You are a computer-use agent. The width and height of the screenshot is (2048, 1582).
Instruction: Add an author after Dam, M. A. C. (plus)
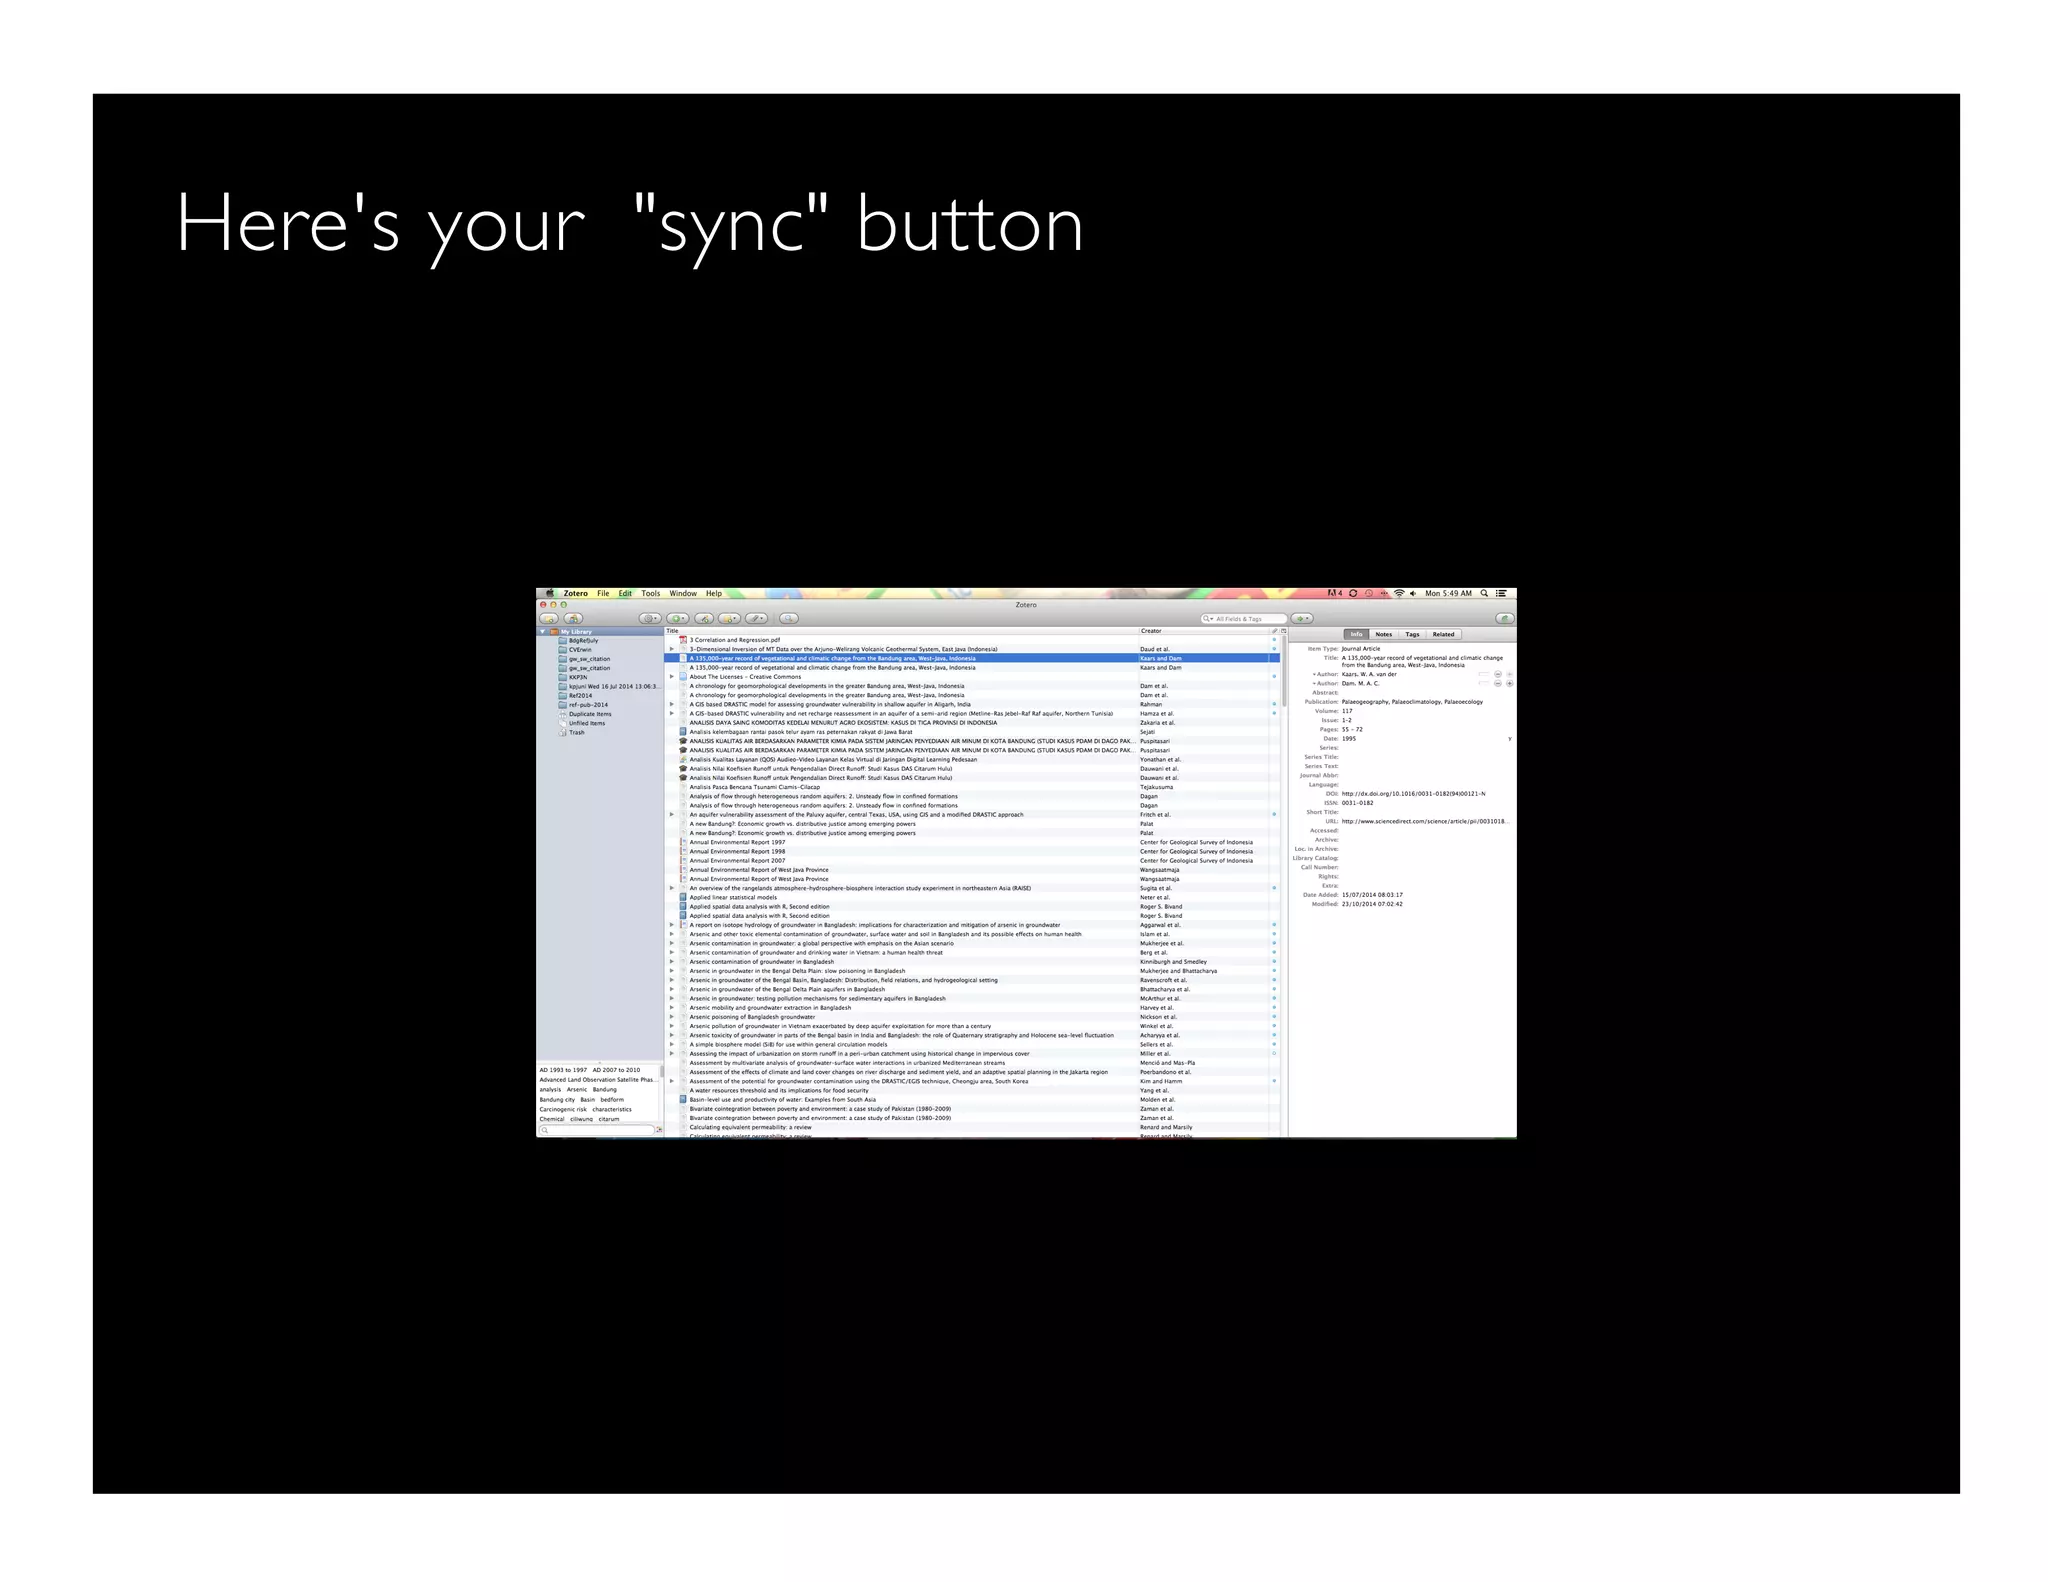click(x=1509, y=684)
